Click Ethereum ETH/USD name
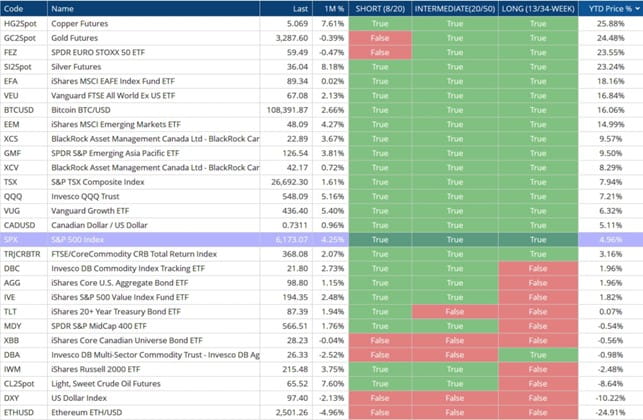Image resolution: width=643 pixels, height=420 pixels. 87,412
